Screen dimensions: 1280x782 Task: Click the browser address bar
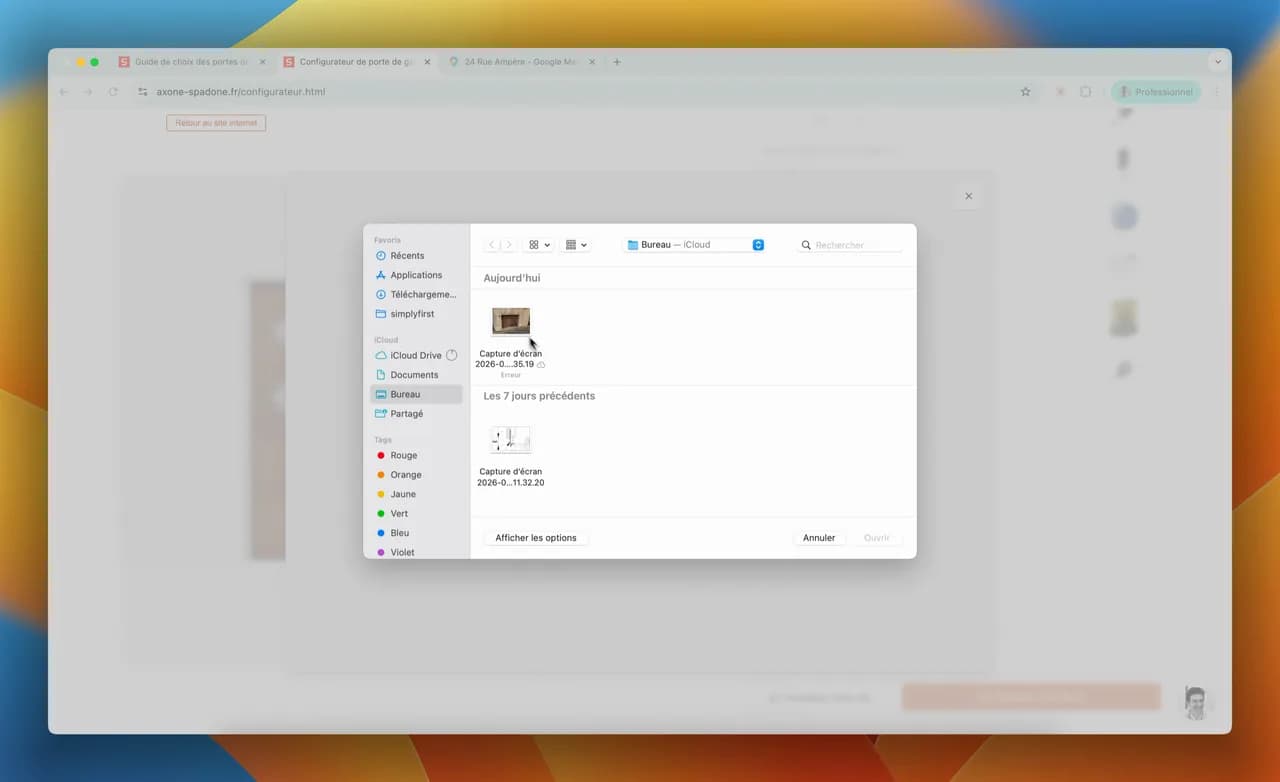pos(585,92)
